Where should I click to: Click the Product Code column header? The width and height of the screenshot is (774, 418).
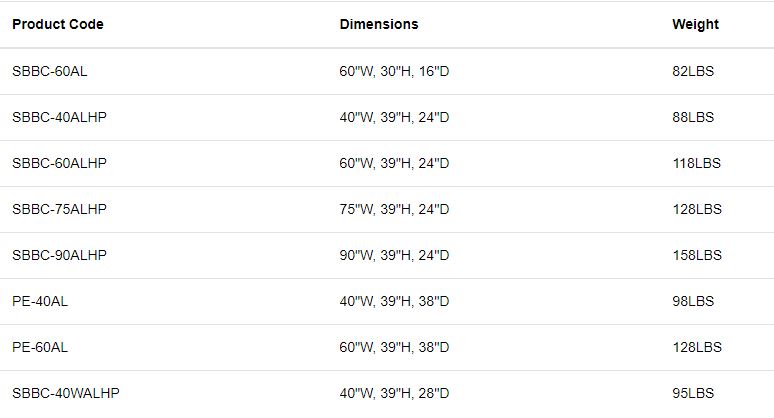pos(58,24)
